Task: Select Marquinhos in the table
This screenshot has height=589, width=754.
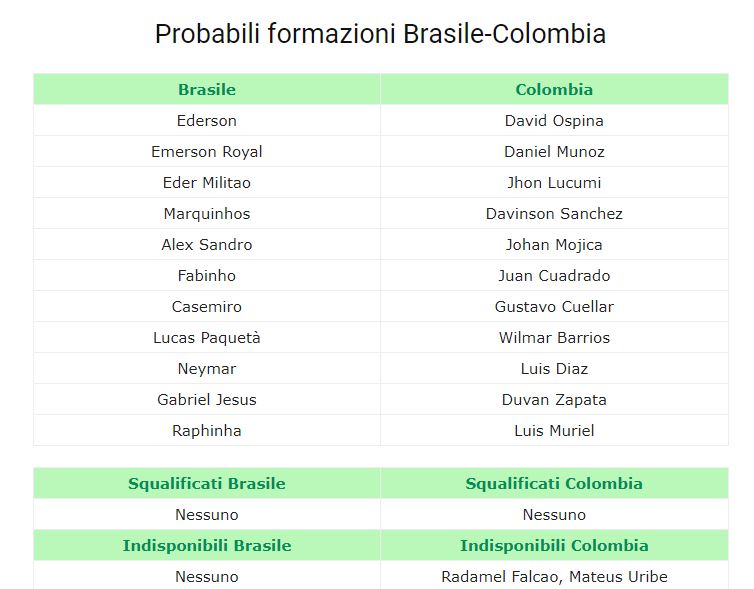Action: tap(207, 214)
